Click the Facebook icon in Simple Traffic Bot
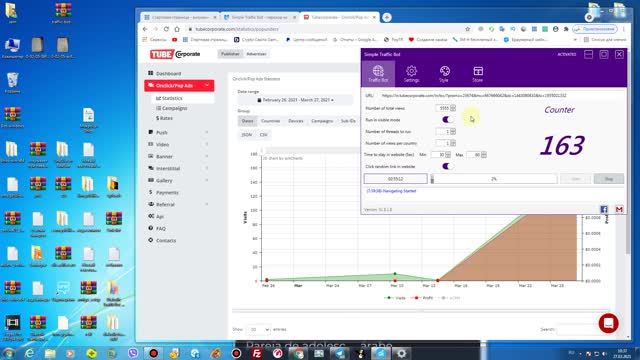This screenshot has height=360, width=640. click(604, 209)
